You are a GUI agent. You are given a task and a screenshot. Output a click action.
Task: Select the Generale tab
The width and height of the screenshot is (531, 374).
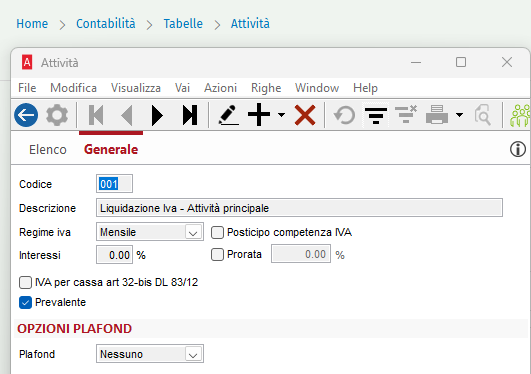click(x=111, y=149)
